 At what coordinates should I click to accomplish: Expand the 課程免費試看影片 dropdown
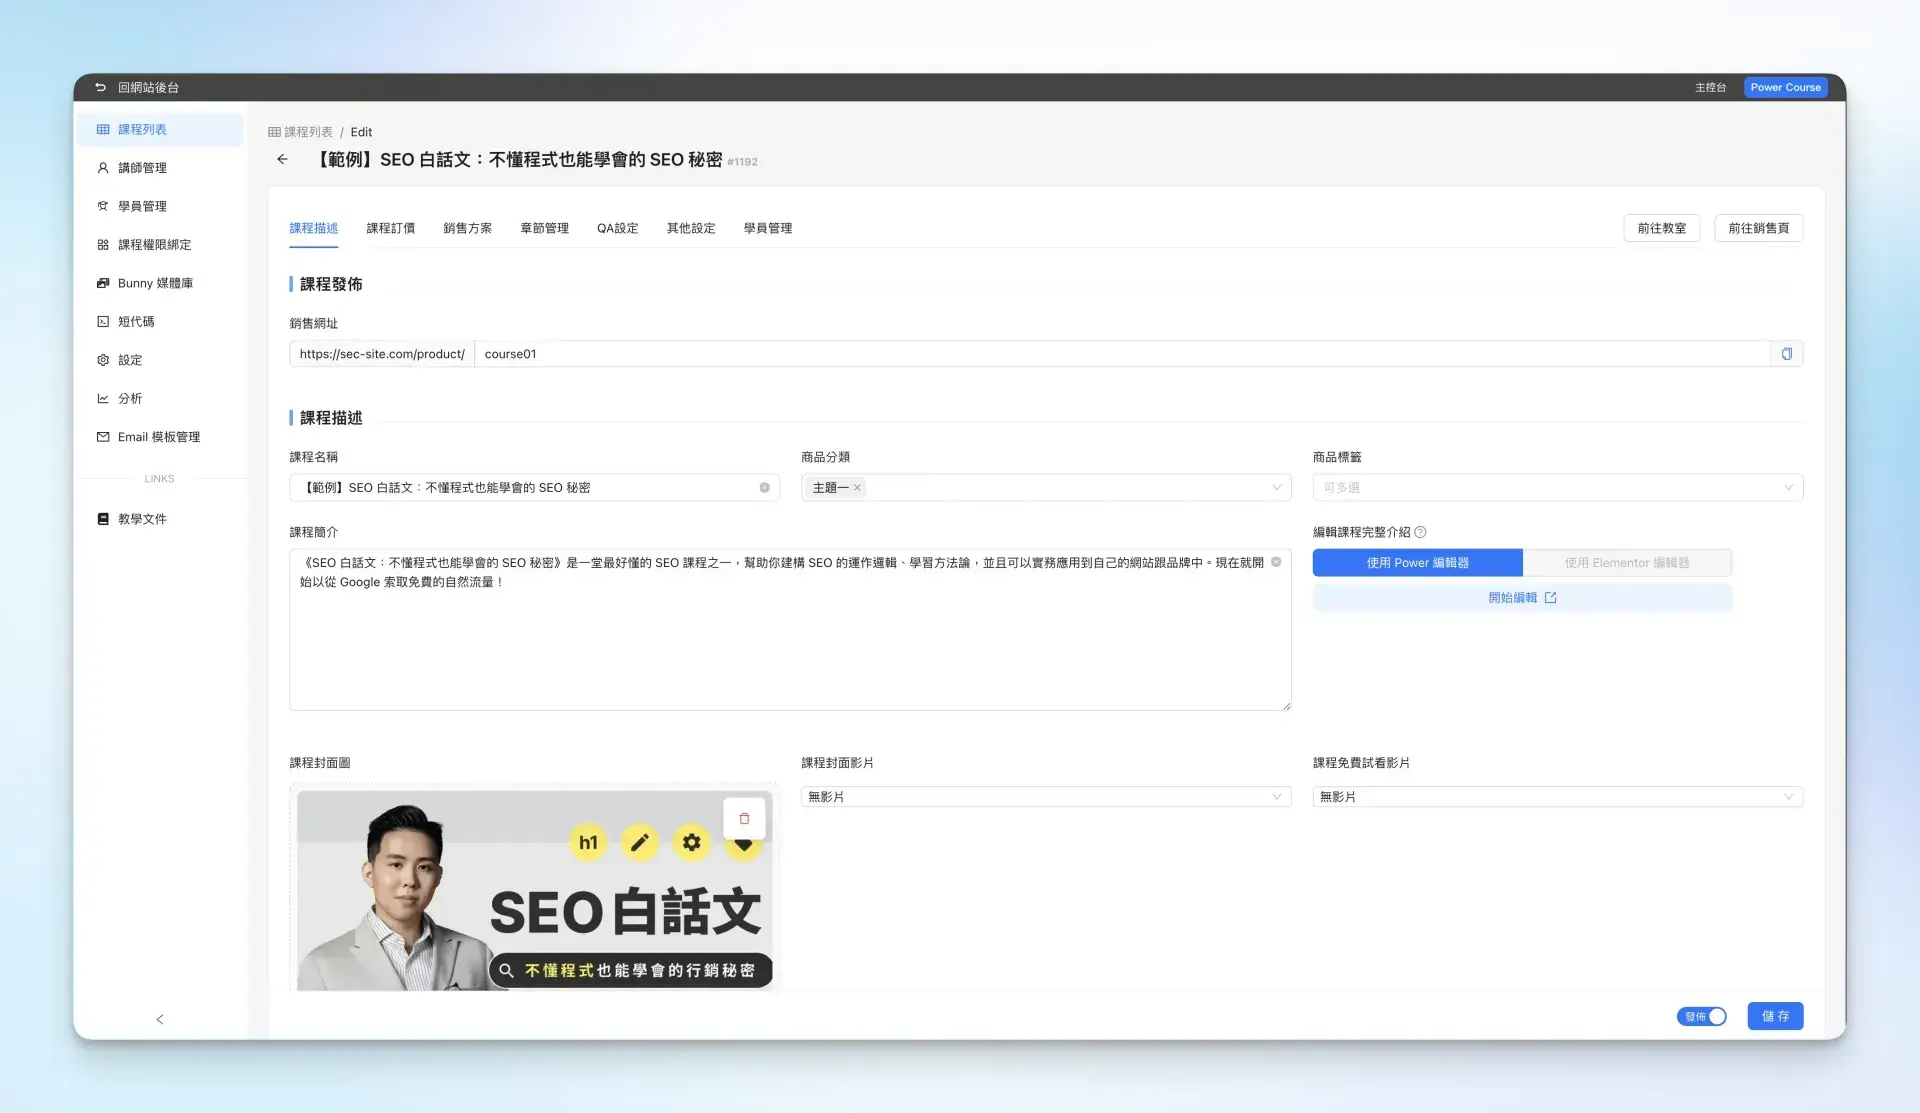point(1556,797)
